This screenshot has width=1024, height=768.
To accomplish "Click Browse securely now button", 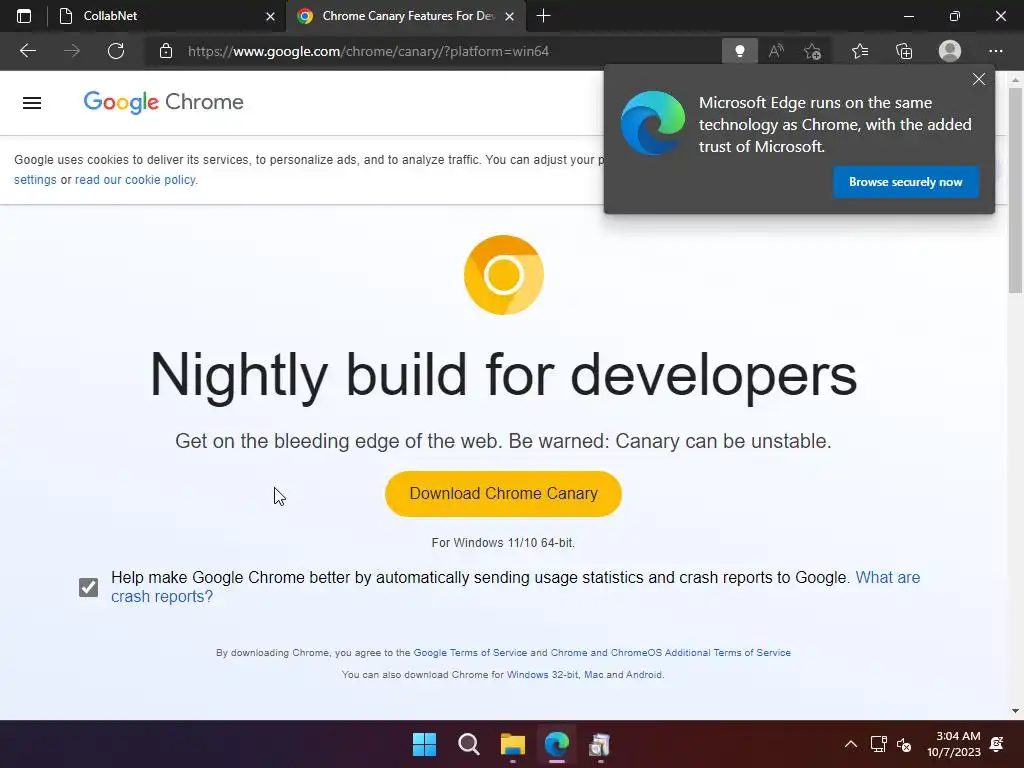I will (x=905, y=182).
